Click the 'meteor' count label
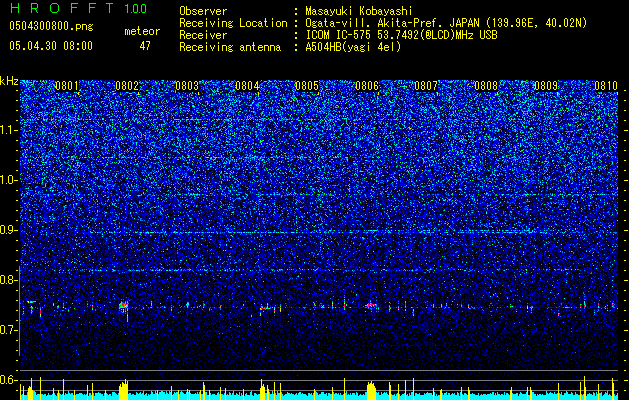The image size is (629, 400). [142, 31]
